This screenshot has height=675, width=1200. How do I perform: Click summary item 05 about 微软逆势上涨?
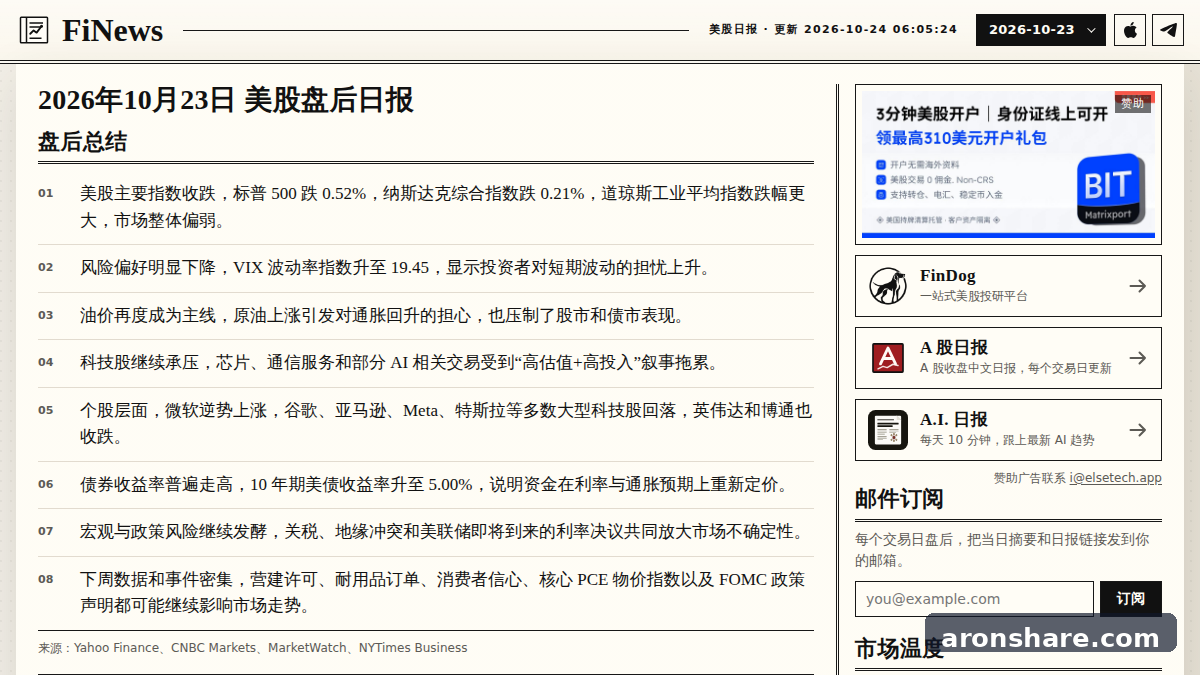point(426,424)
